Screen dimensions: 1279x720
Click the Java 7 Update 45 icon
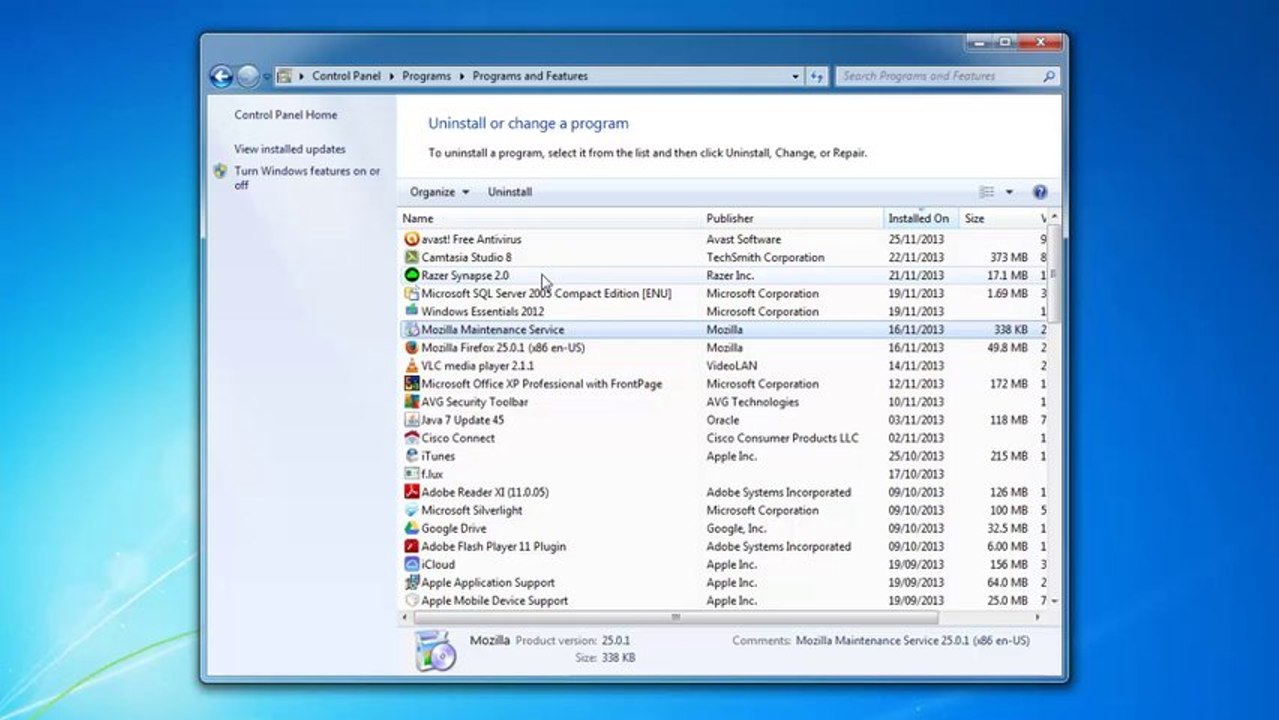tap(411, 420)
